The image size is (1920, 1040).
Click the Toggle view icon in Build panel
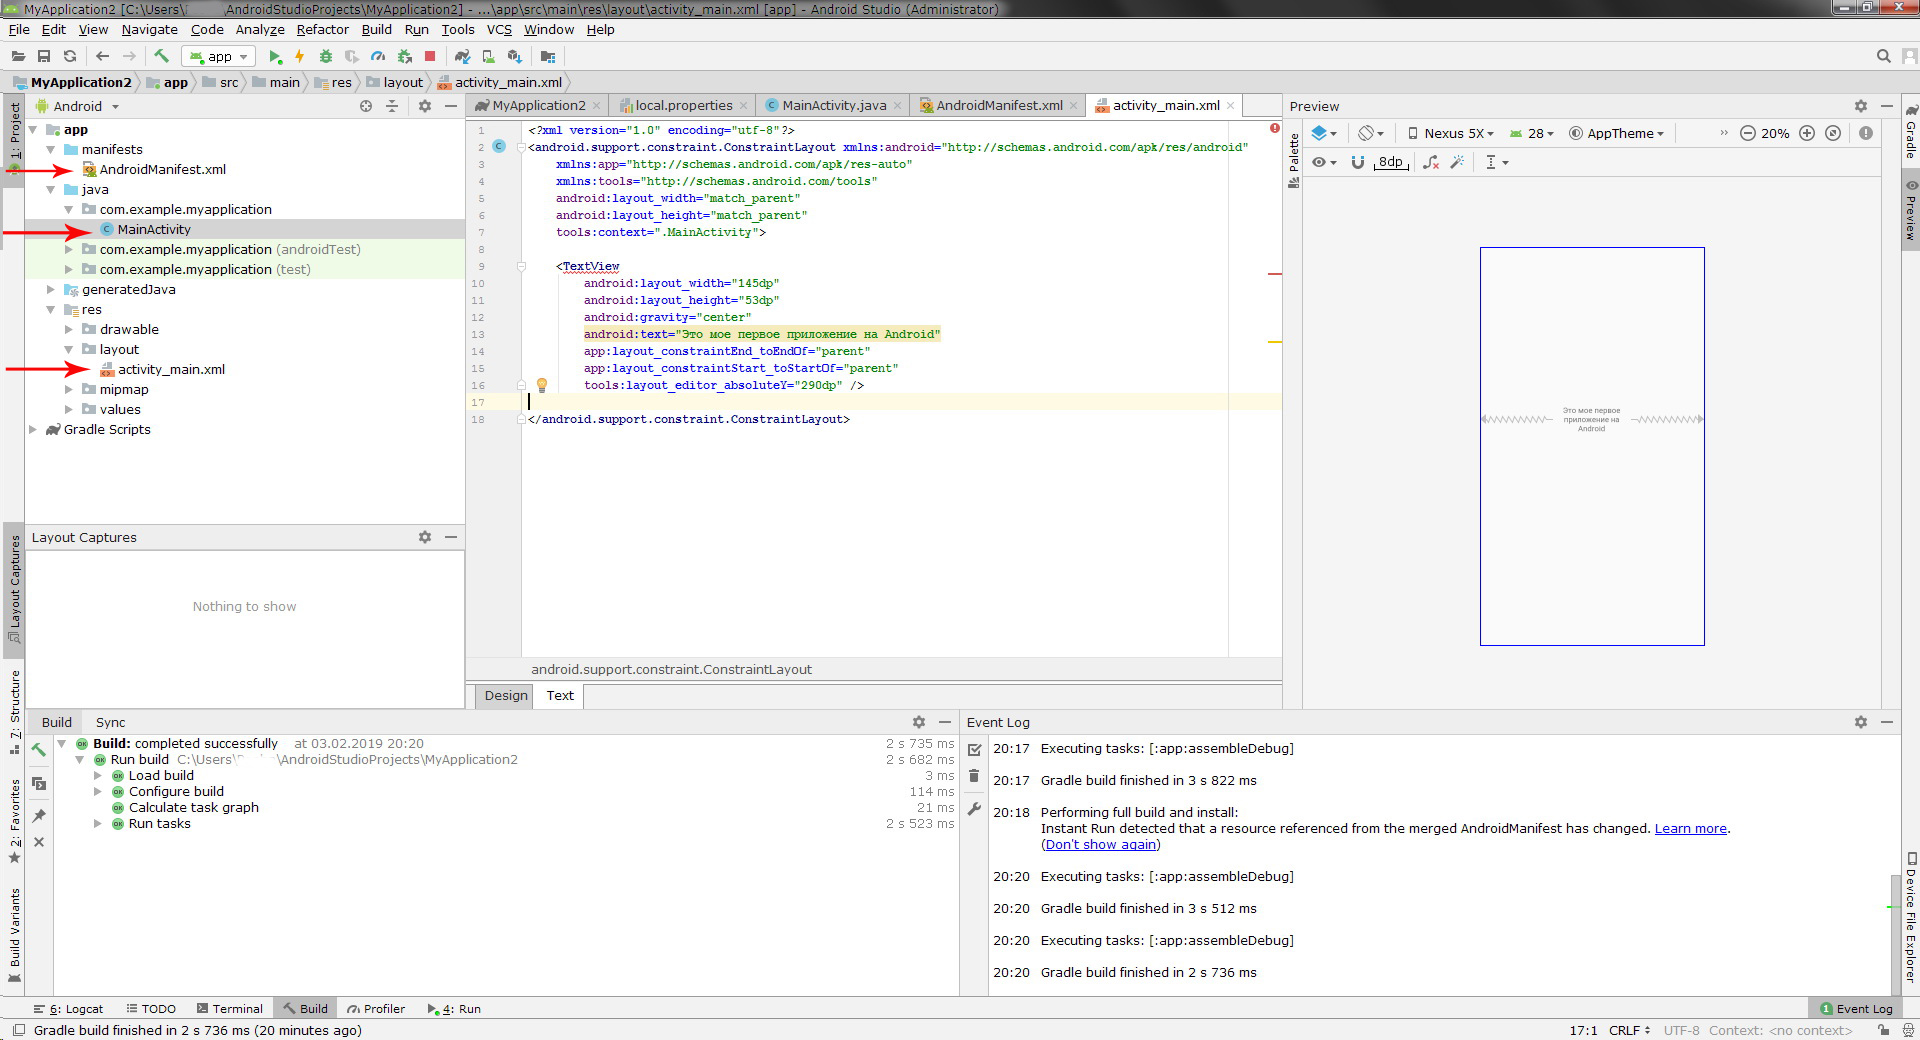pyautogui.click(x=39, y=783)
